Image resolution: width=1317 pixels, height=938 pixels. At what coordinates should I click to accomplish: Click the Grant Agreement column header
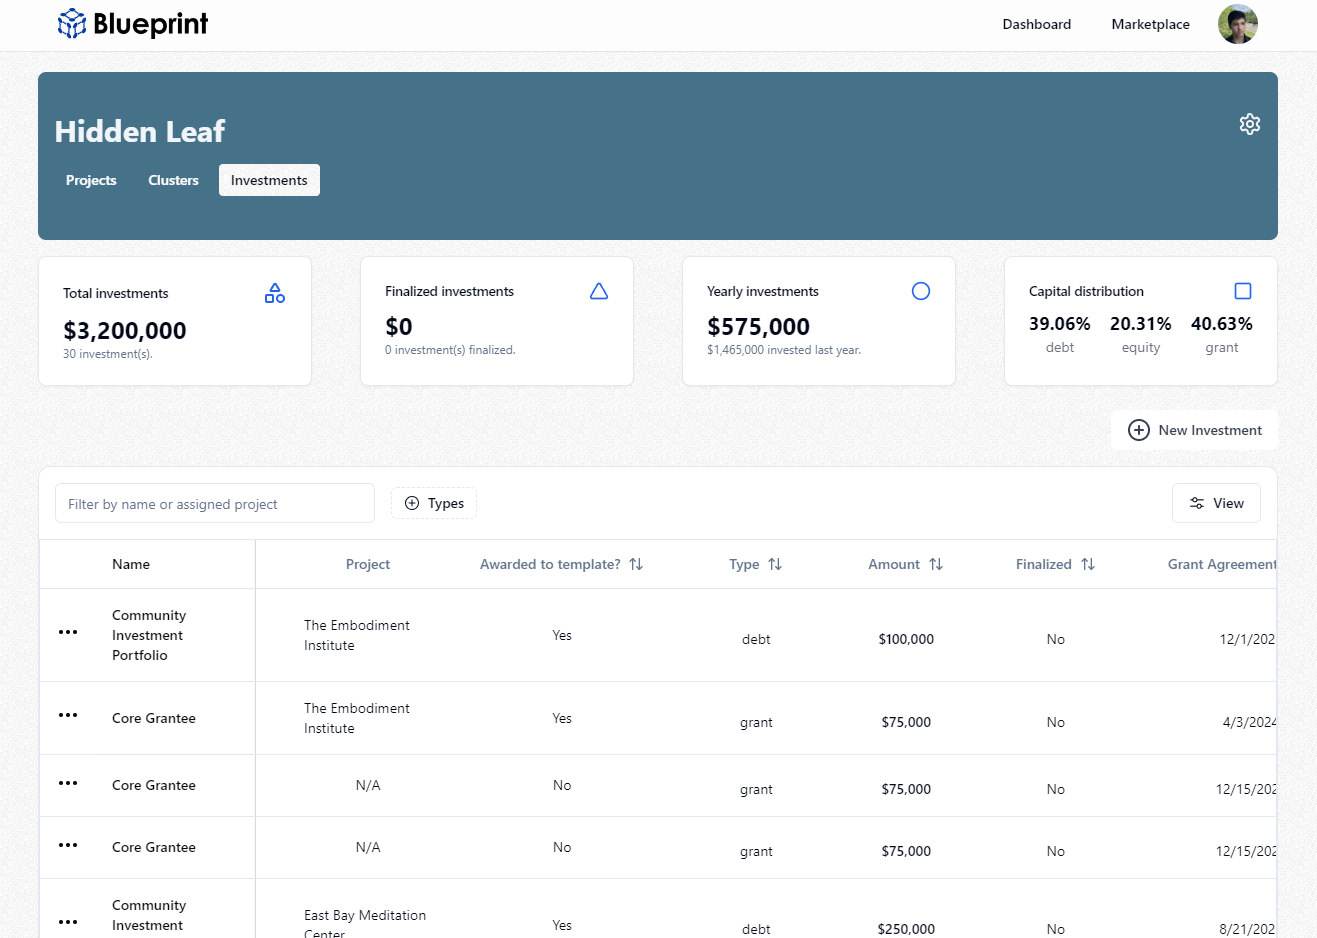click(1222, 564)
